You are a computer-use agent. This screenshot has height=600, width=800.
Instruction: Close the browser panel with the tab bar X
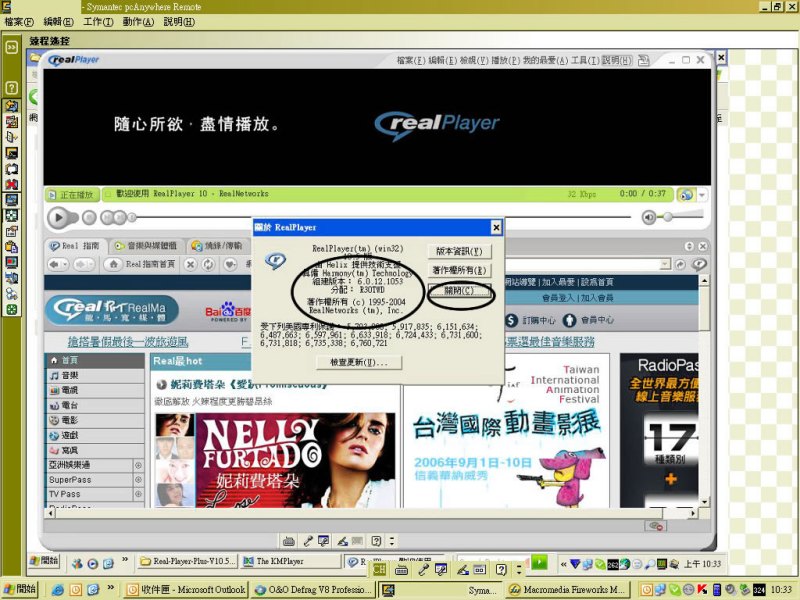tap(703, 246)
